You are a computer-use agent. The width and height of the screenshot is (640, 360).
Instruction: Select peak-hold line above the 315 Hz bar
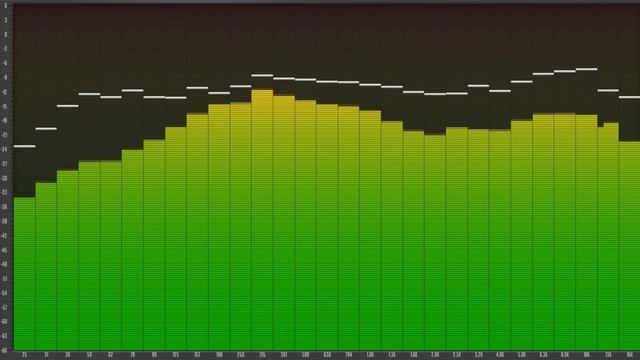[x=262, y=76]
